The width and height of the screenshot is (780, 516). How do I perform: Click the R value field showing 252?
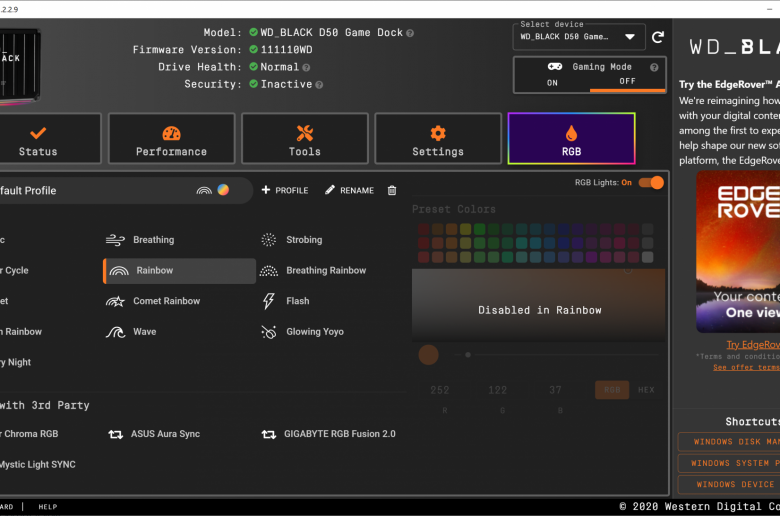[440, 390]
